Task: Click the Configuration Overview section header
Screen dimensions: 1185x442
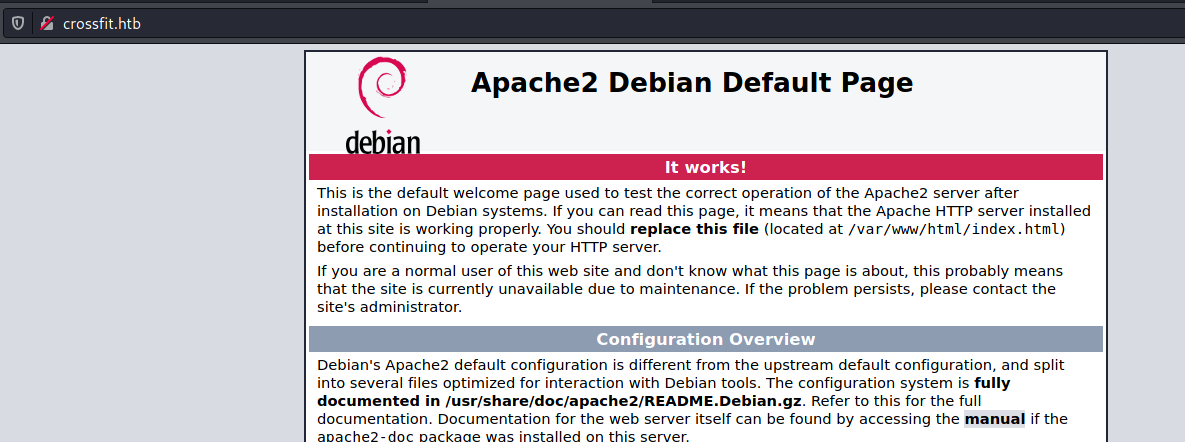Action: coord(706,339)
